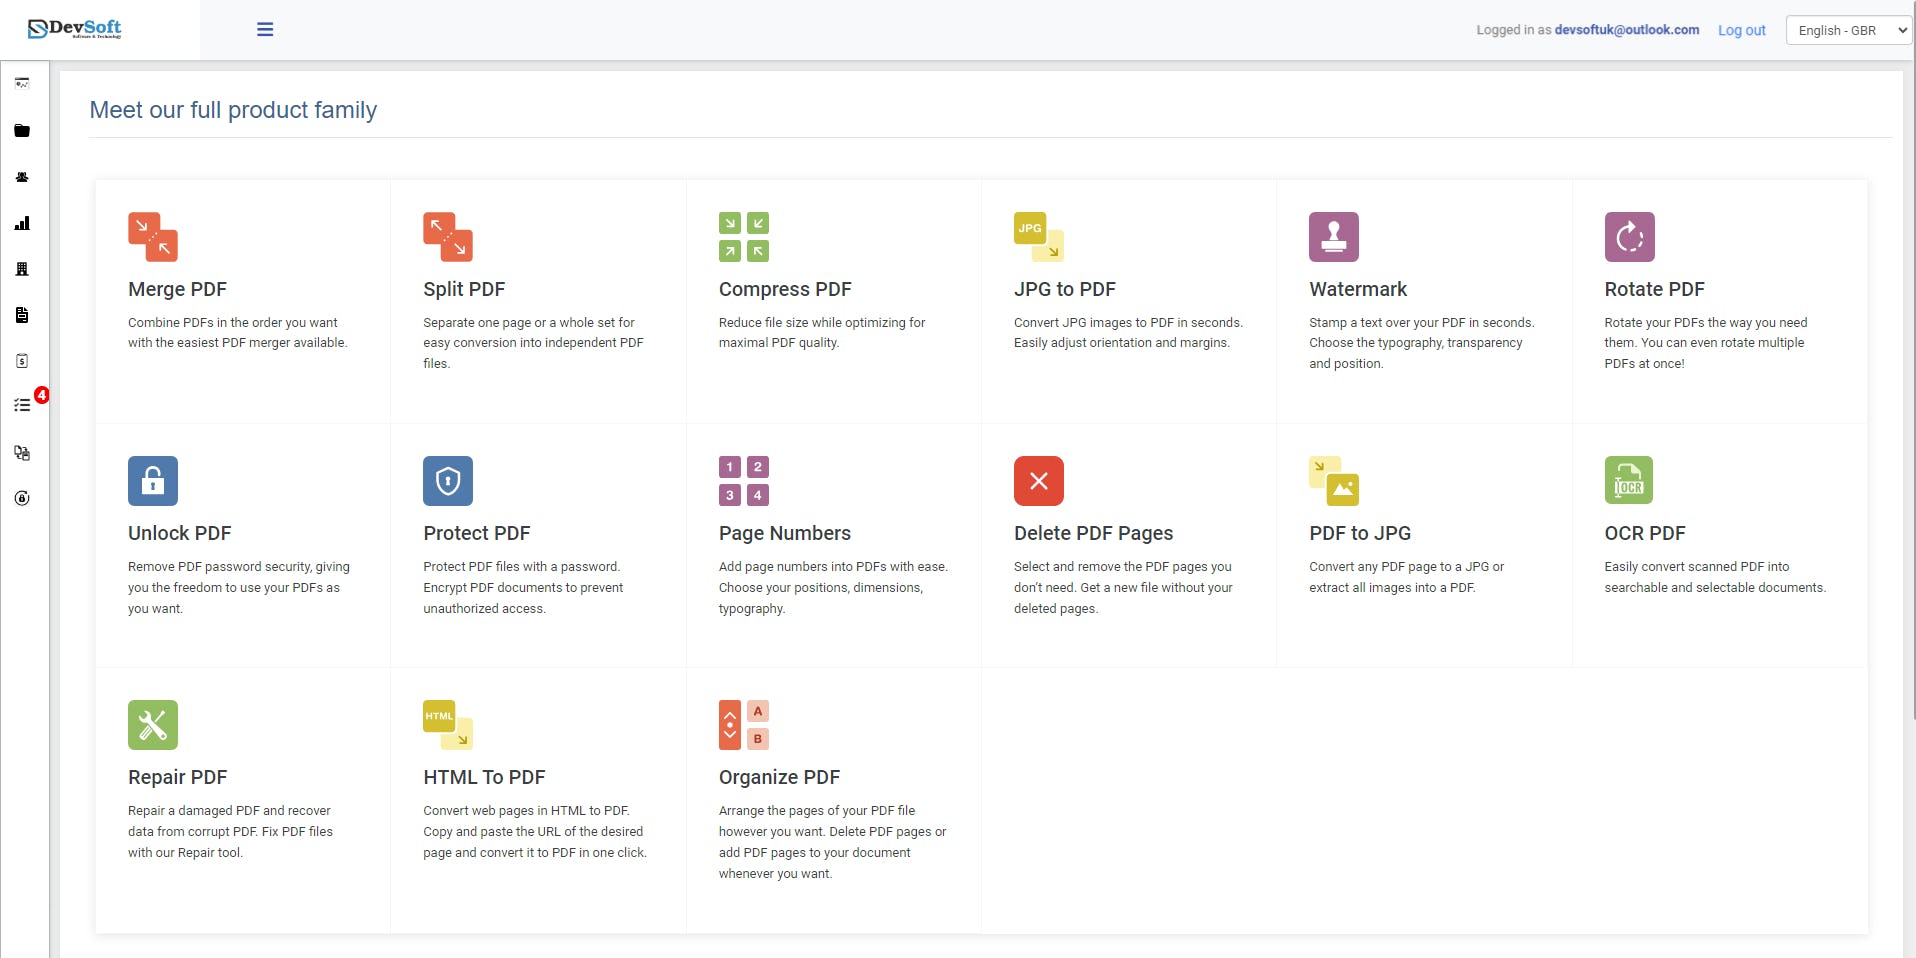The image size is (1916, 958).
Task: View analytics via the bar chart sidebar icon
Action: pyautogui.click(x=22, y=223)
